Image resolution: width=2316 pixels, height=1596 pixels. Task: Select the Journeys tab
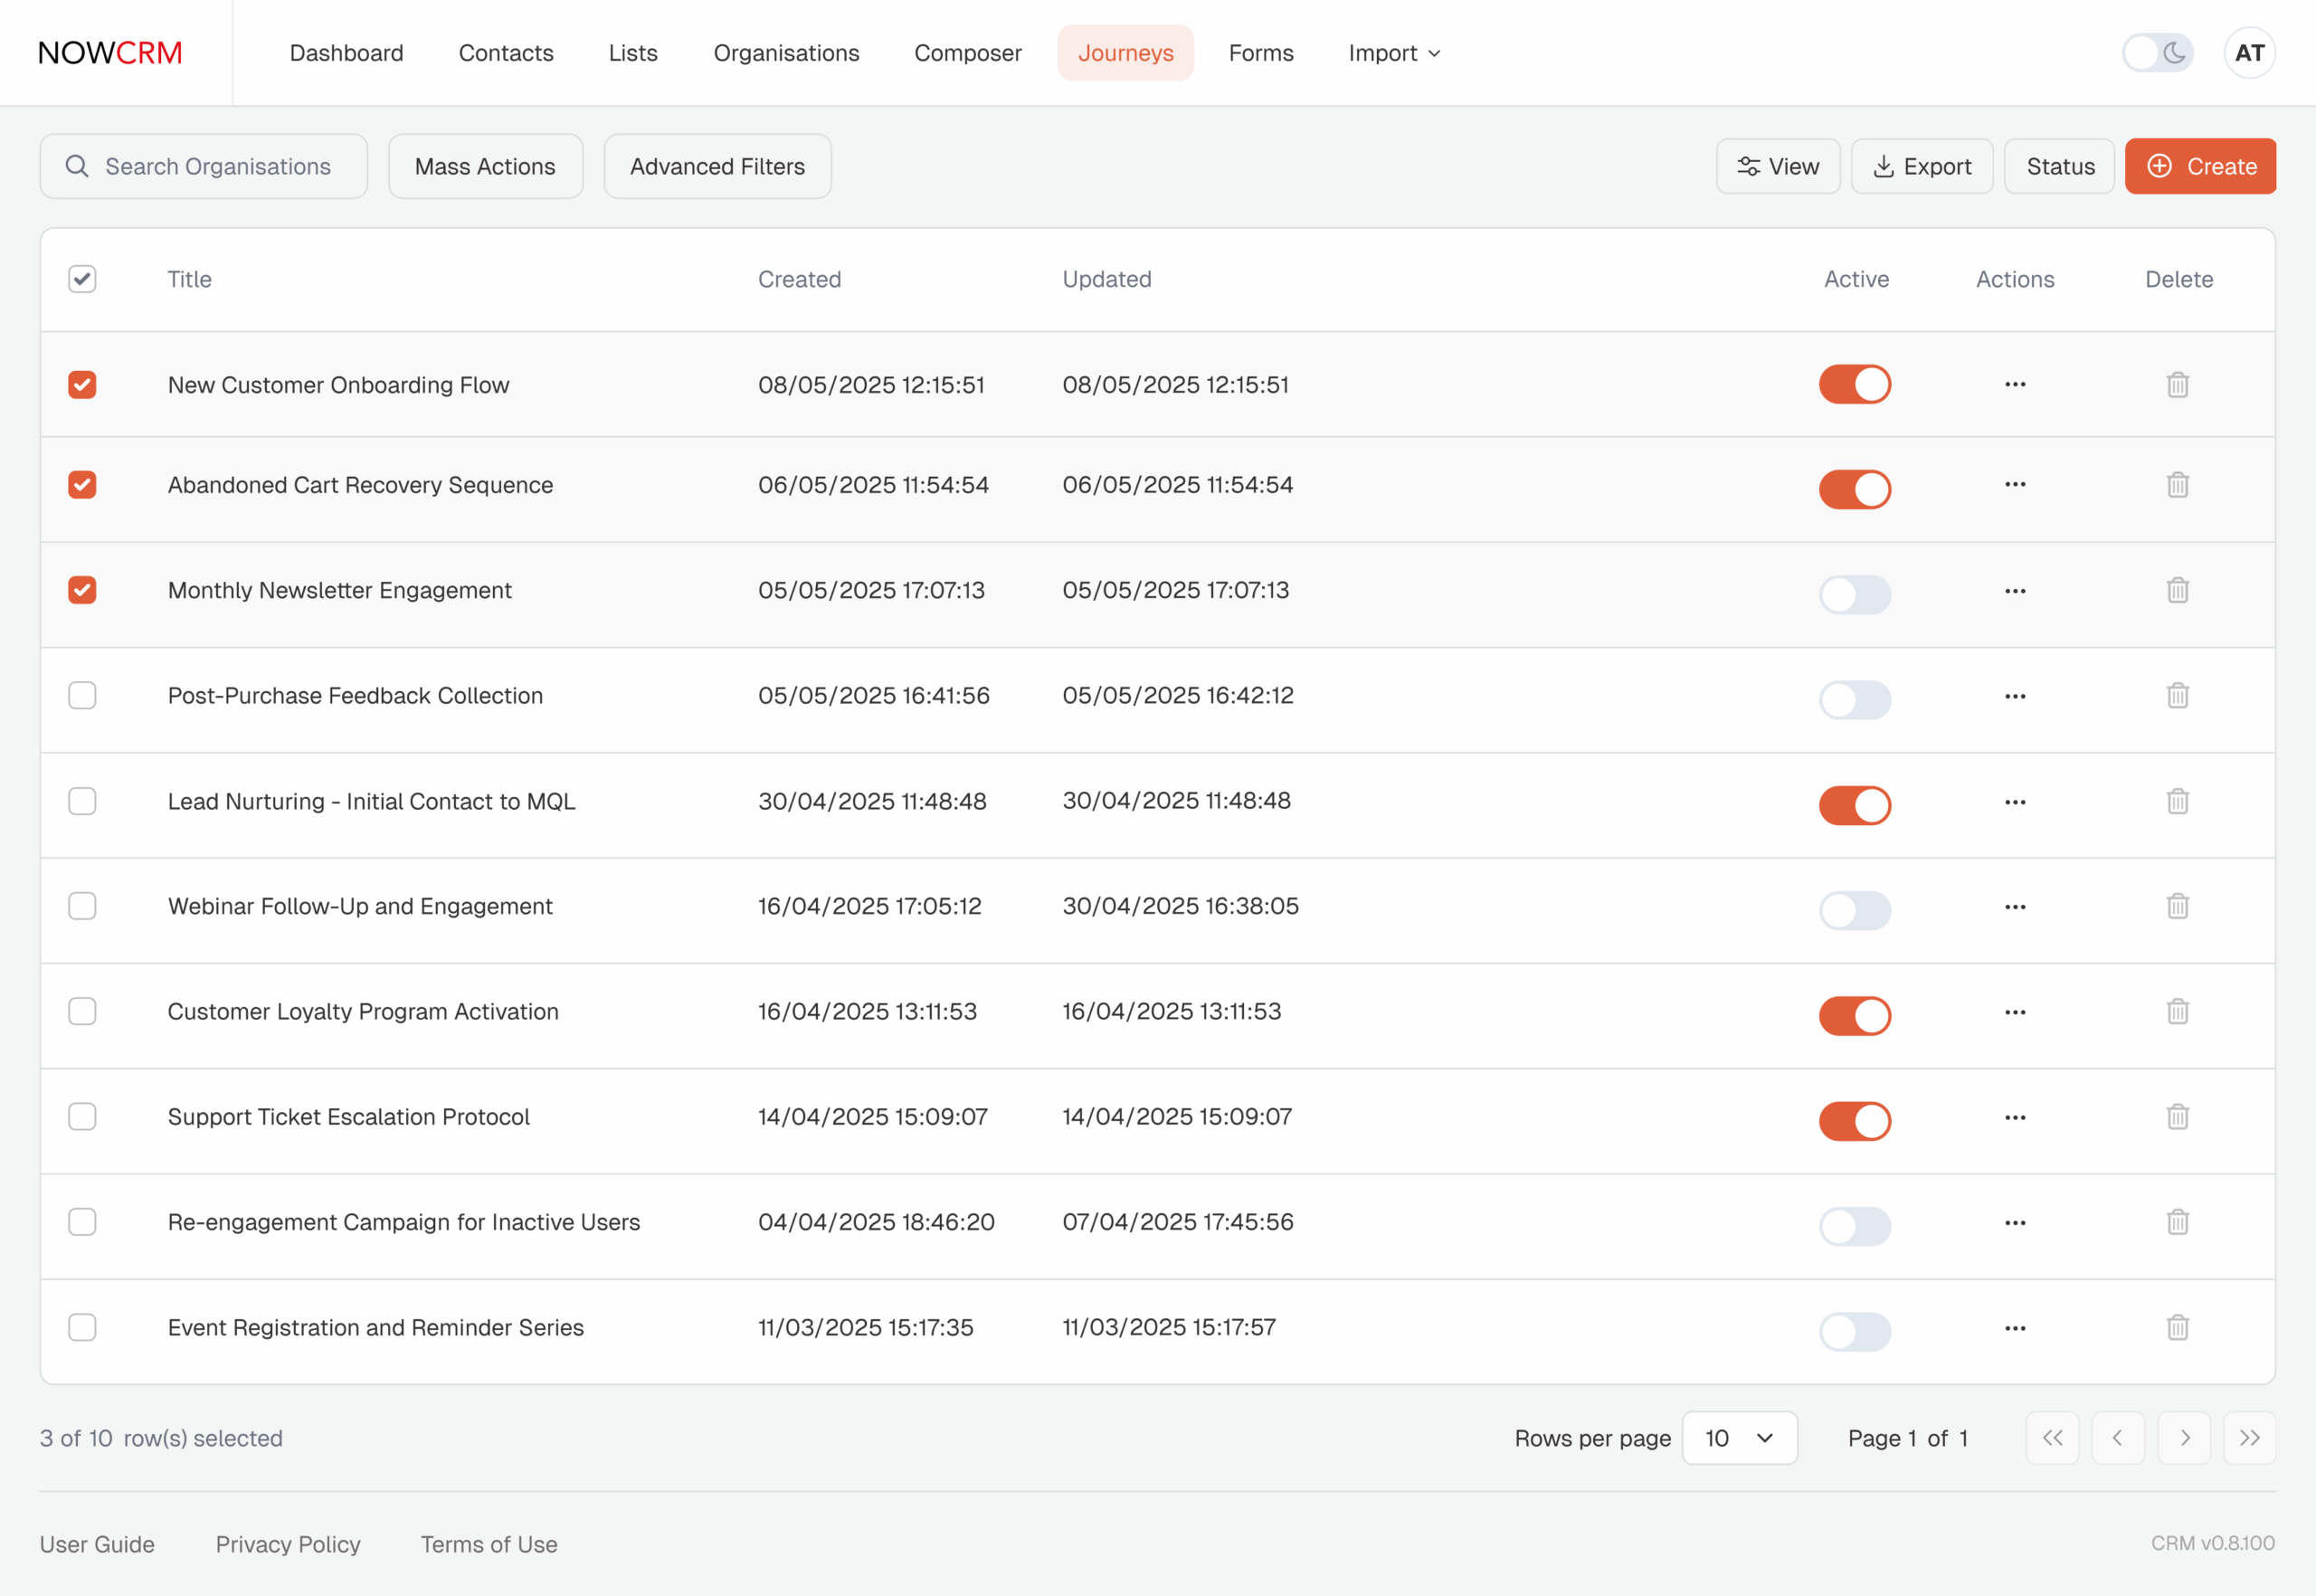coord(1125,53)
